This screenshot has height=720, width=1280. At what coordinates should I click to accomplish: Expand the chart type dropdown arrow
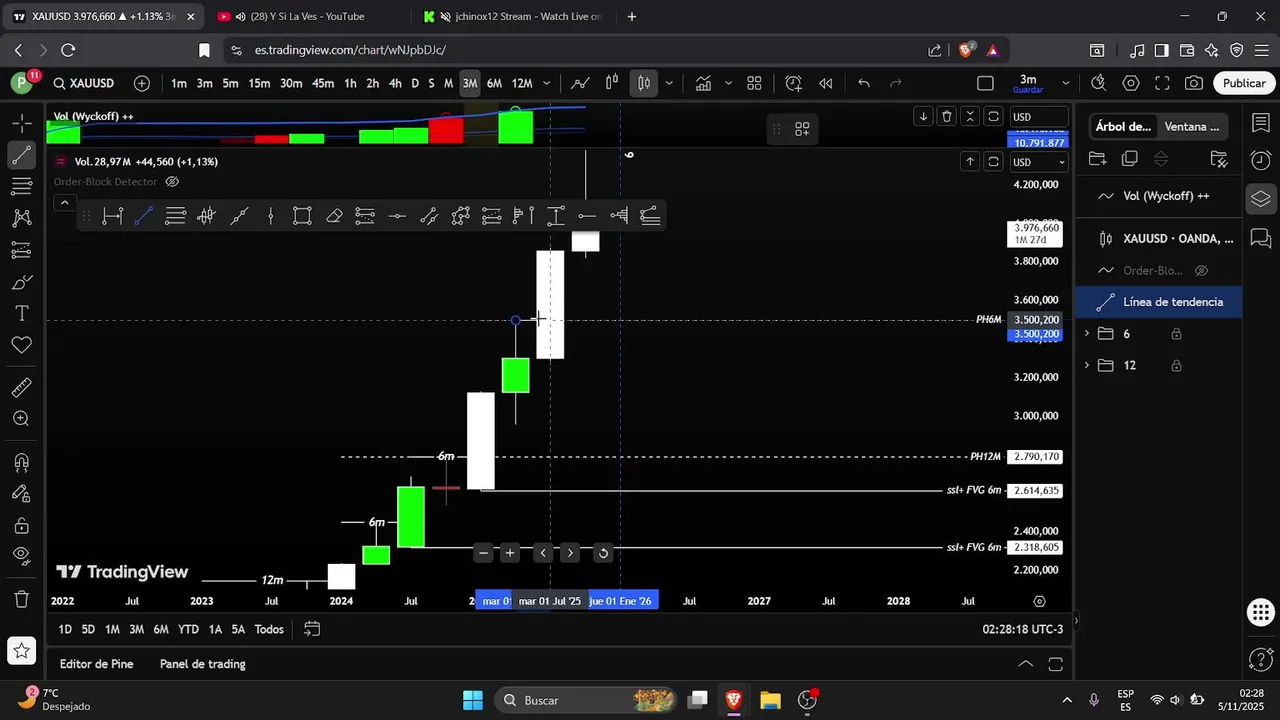[x=669, y=83]
